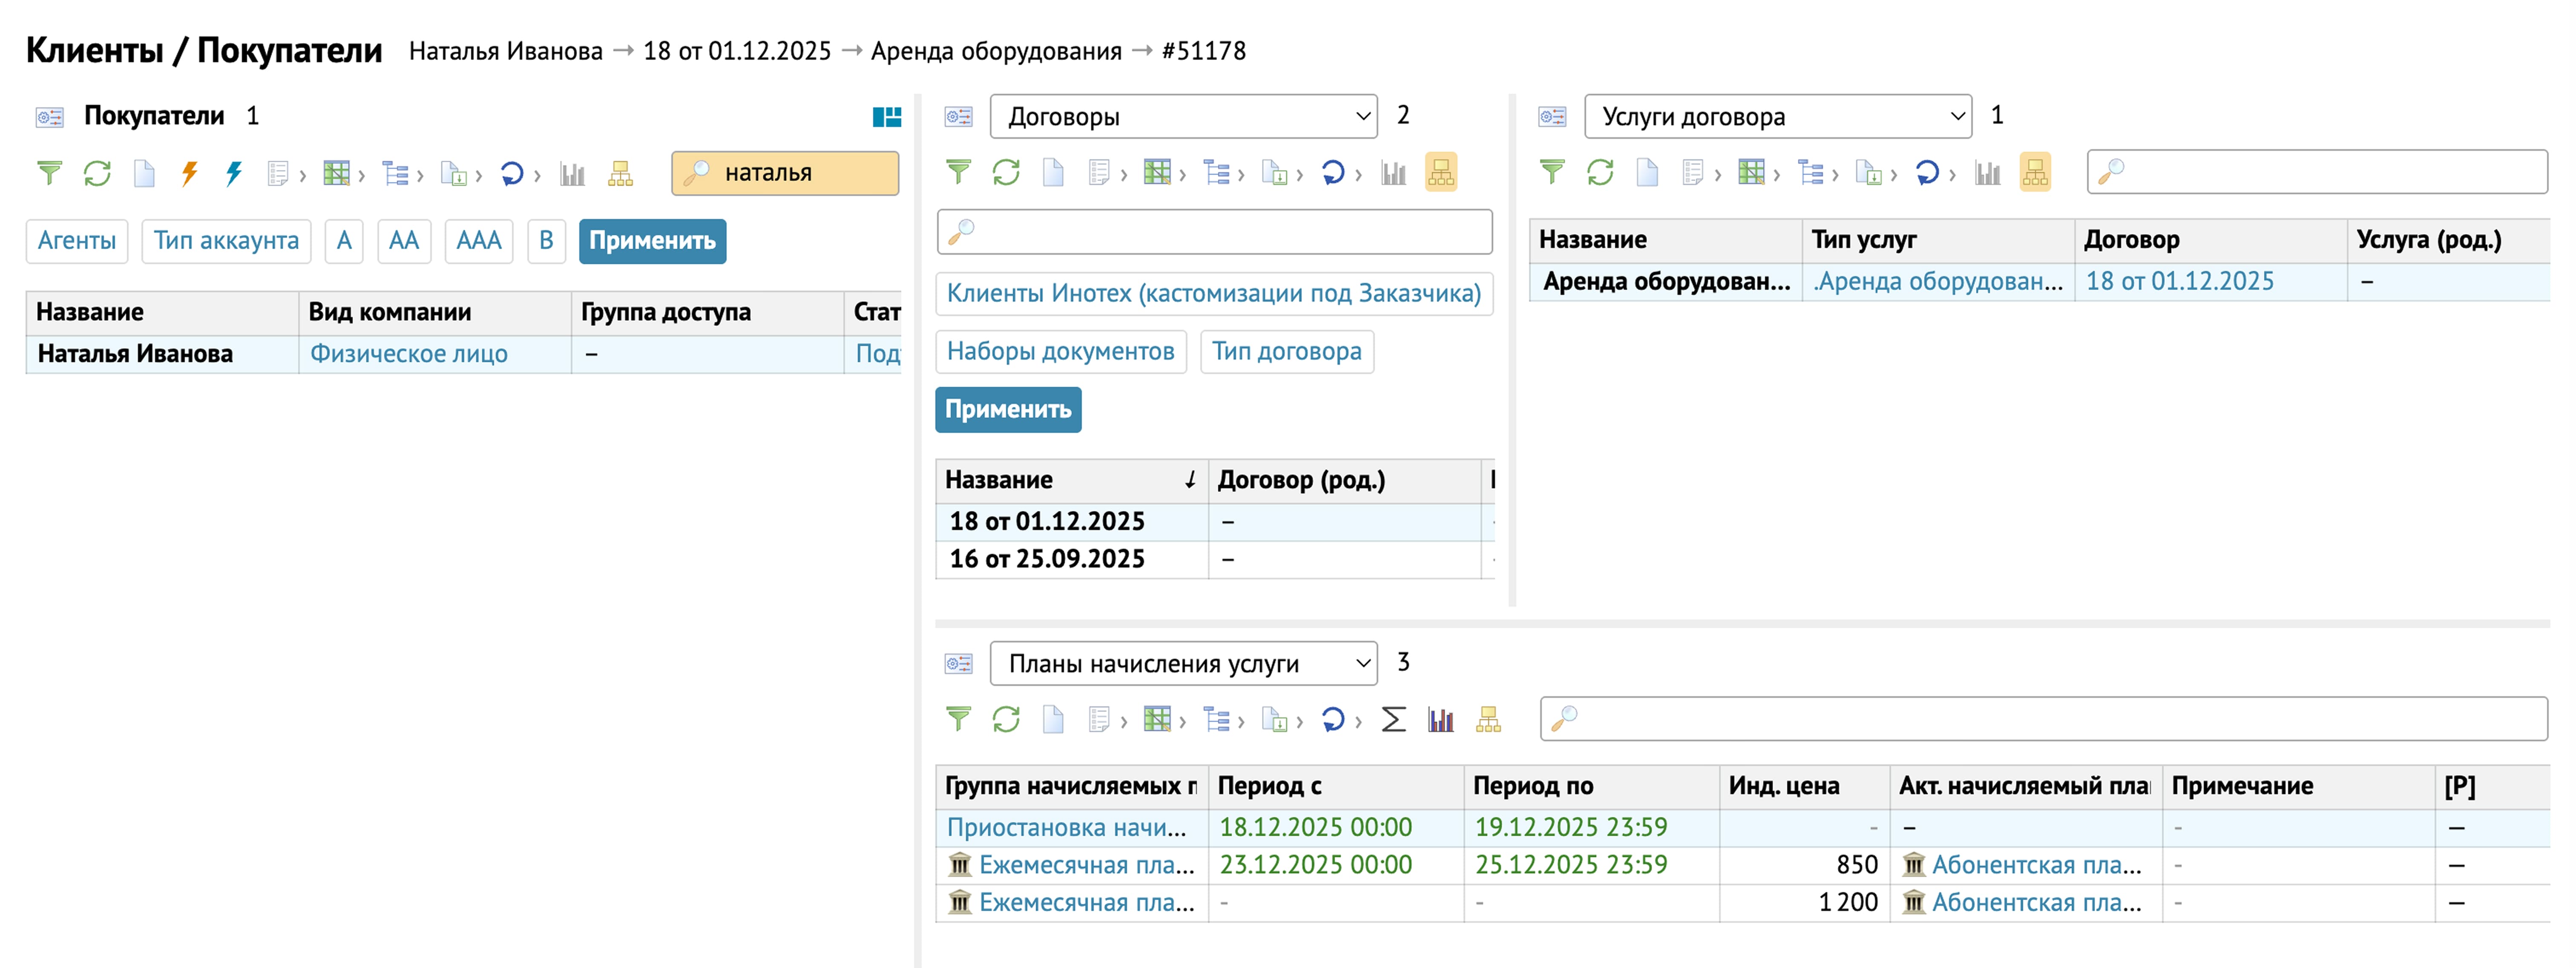Click the refresh icon in Договоры toolbar
The image size is (2576, 968).
(x=1005, y=173)
